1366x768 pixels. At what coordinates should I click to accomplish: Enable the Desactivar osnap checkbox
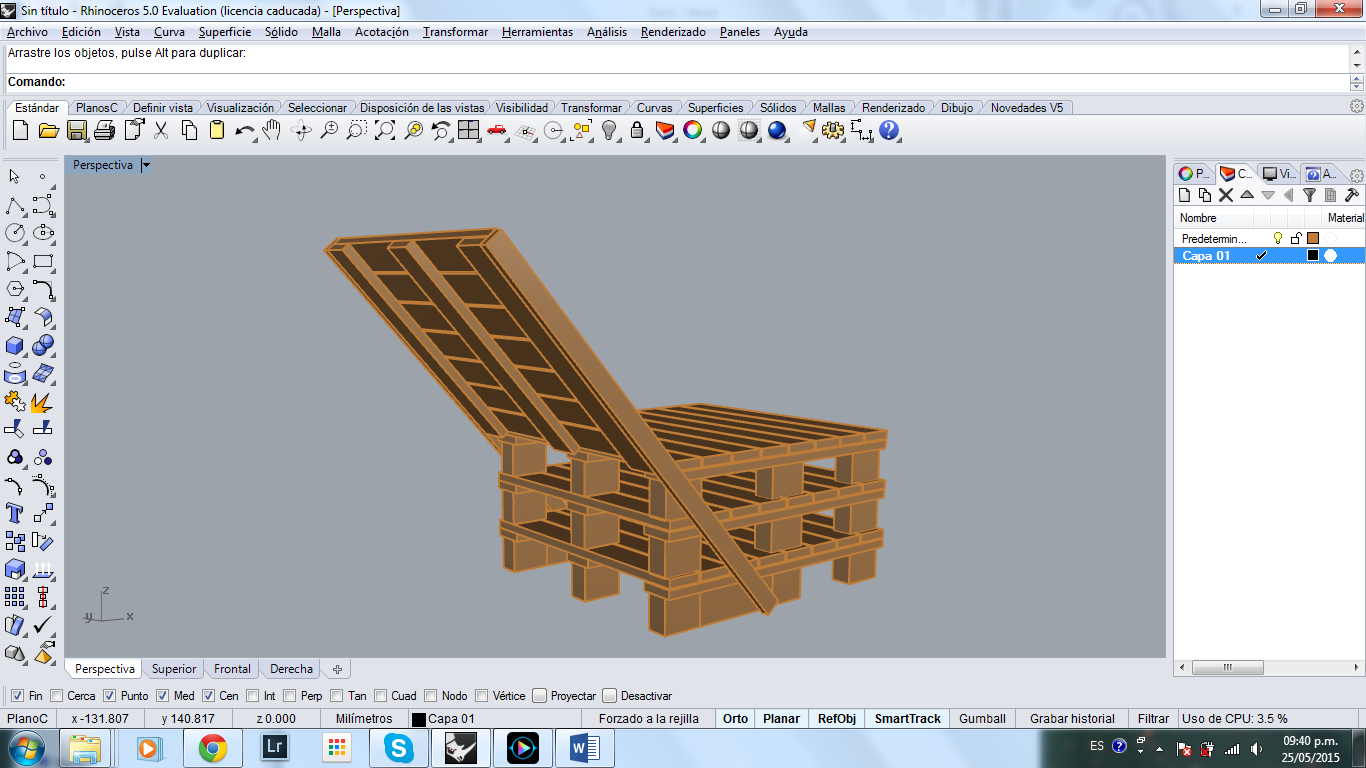tap(610, 696)
